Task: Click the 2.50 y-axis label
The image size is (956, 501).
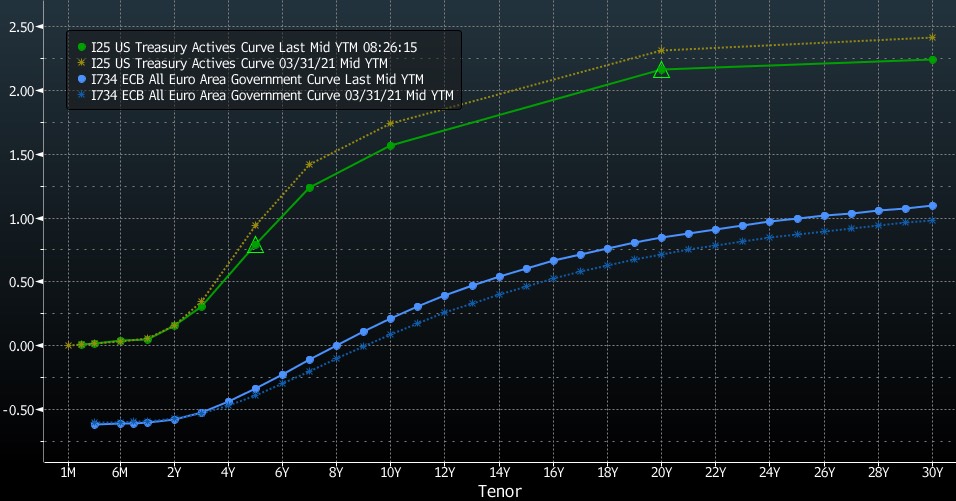Action: pyautogui.click(x=21, y=27)
